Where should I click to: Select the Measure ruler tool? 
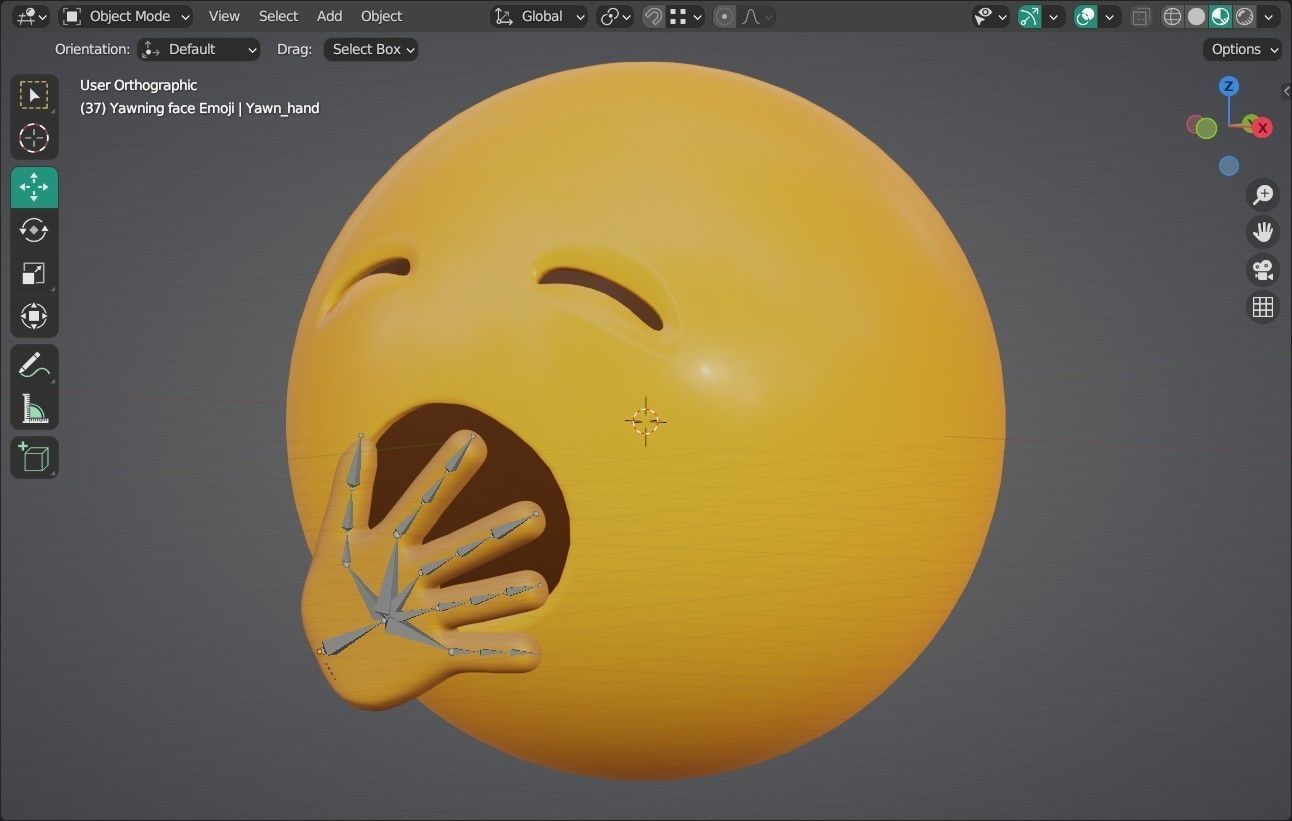tap(34, 408)
